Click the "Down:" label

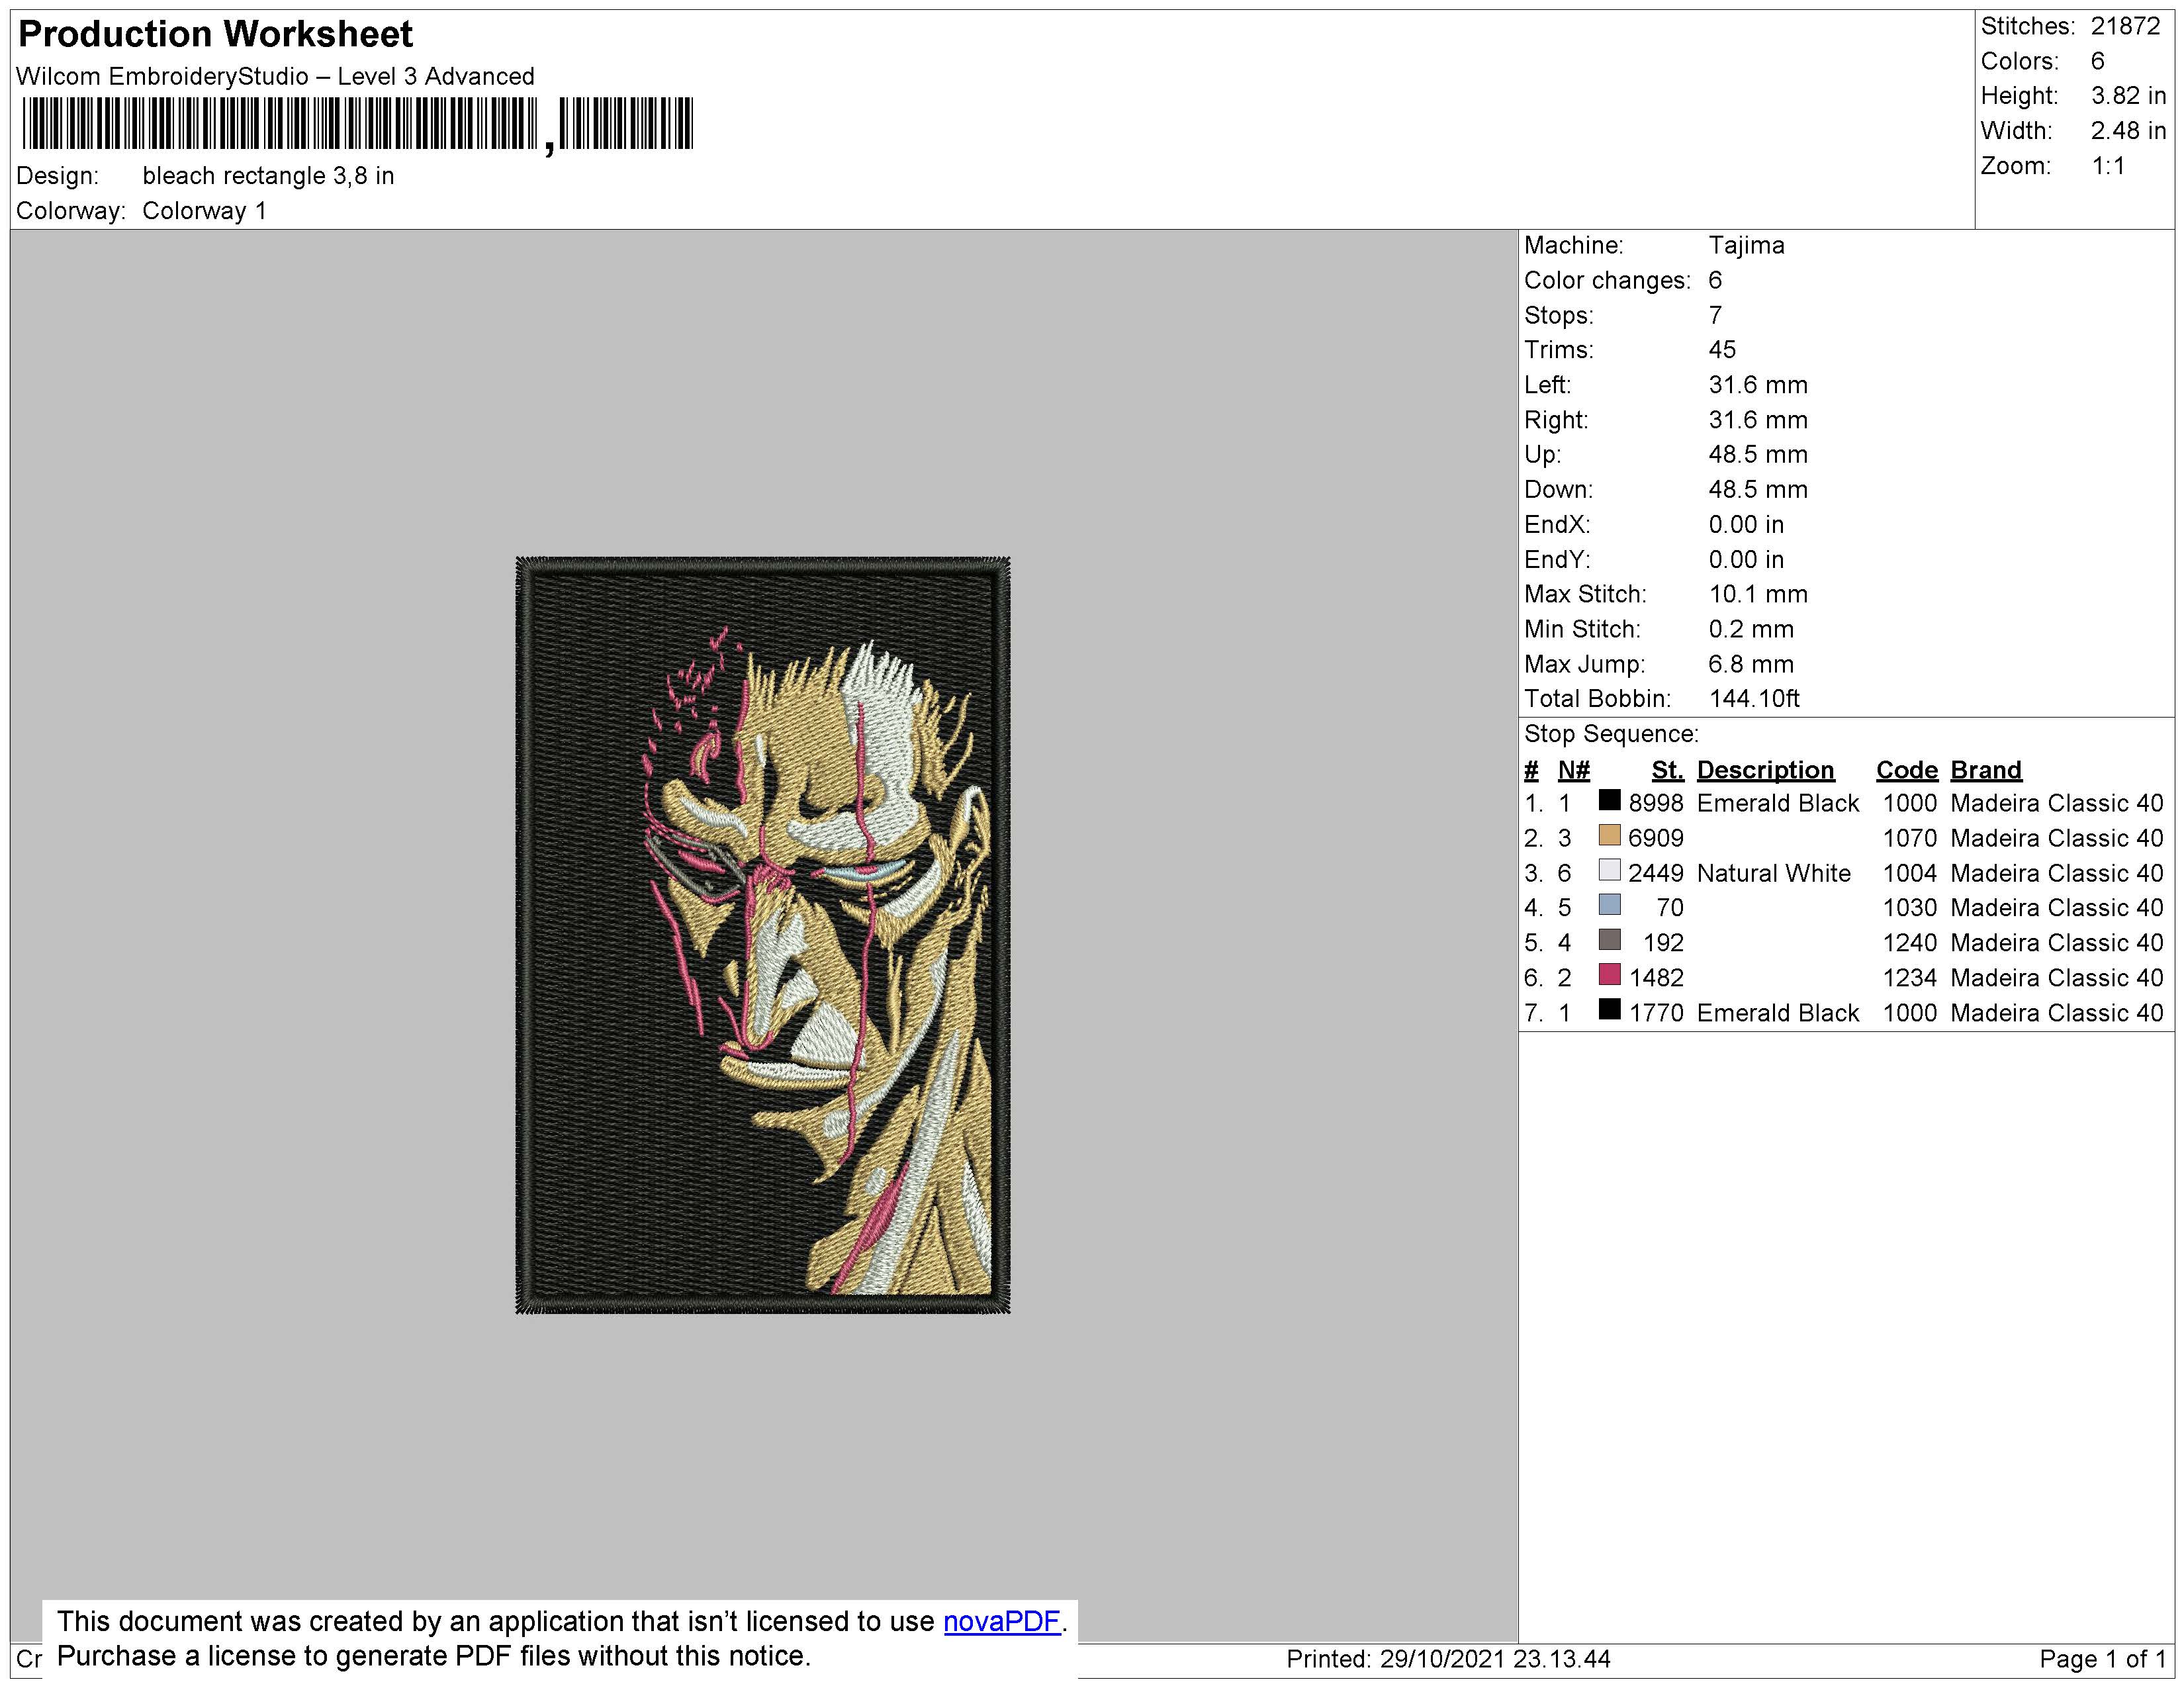1558,490
